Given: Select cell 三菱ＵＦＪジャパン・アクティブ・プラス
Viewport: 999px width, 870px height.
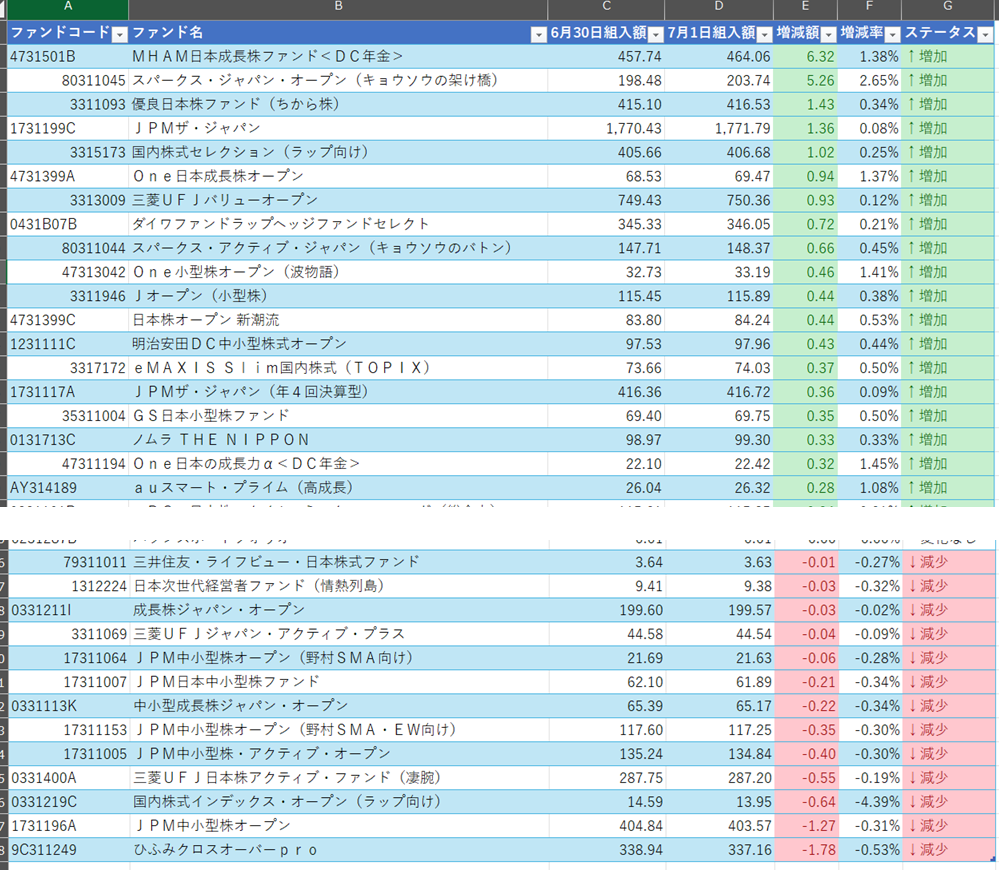Looking at the screenshot, I should pos(340,634).
